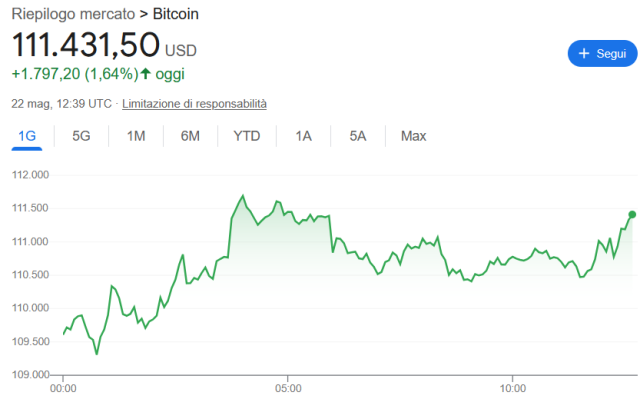Click the Bitcoin breadcrumb title
640x399 pixels.
click(x=176, y=14)
